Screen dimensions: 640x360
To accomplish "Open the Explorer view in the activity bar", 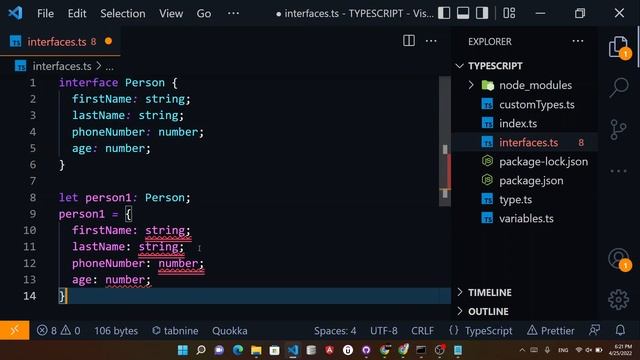I will point(618,47).
